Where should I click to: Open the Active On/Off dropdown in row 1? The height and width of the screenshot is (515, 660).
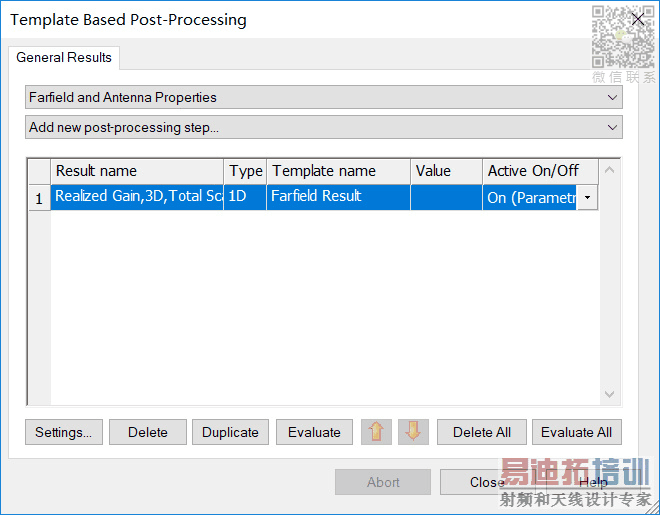coord(587,197)
